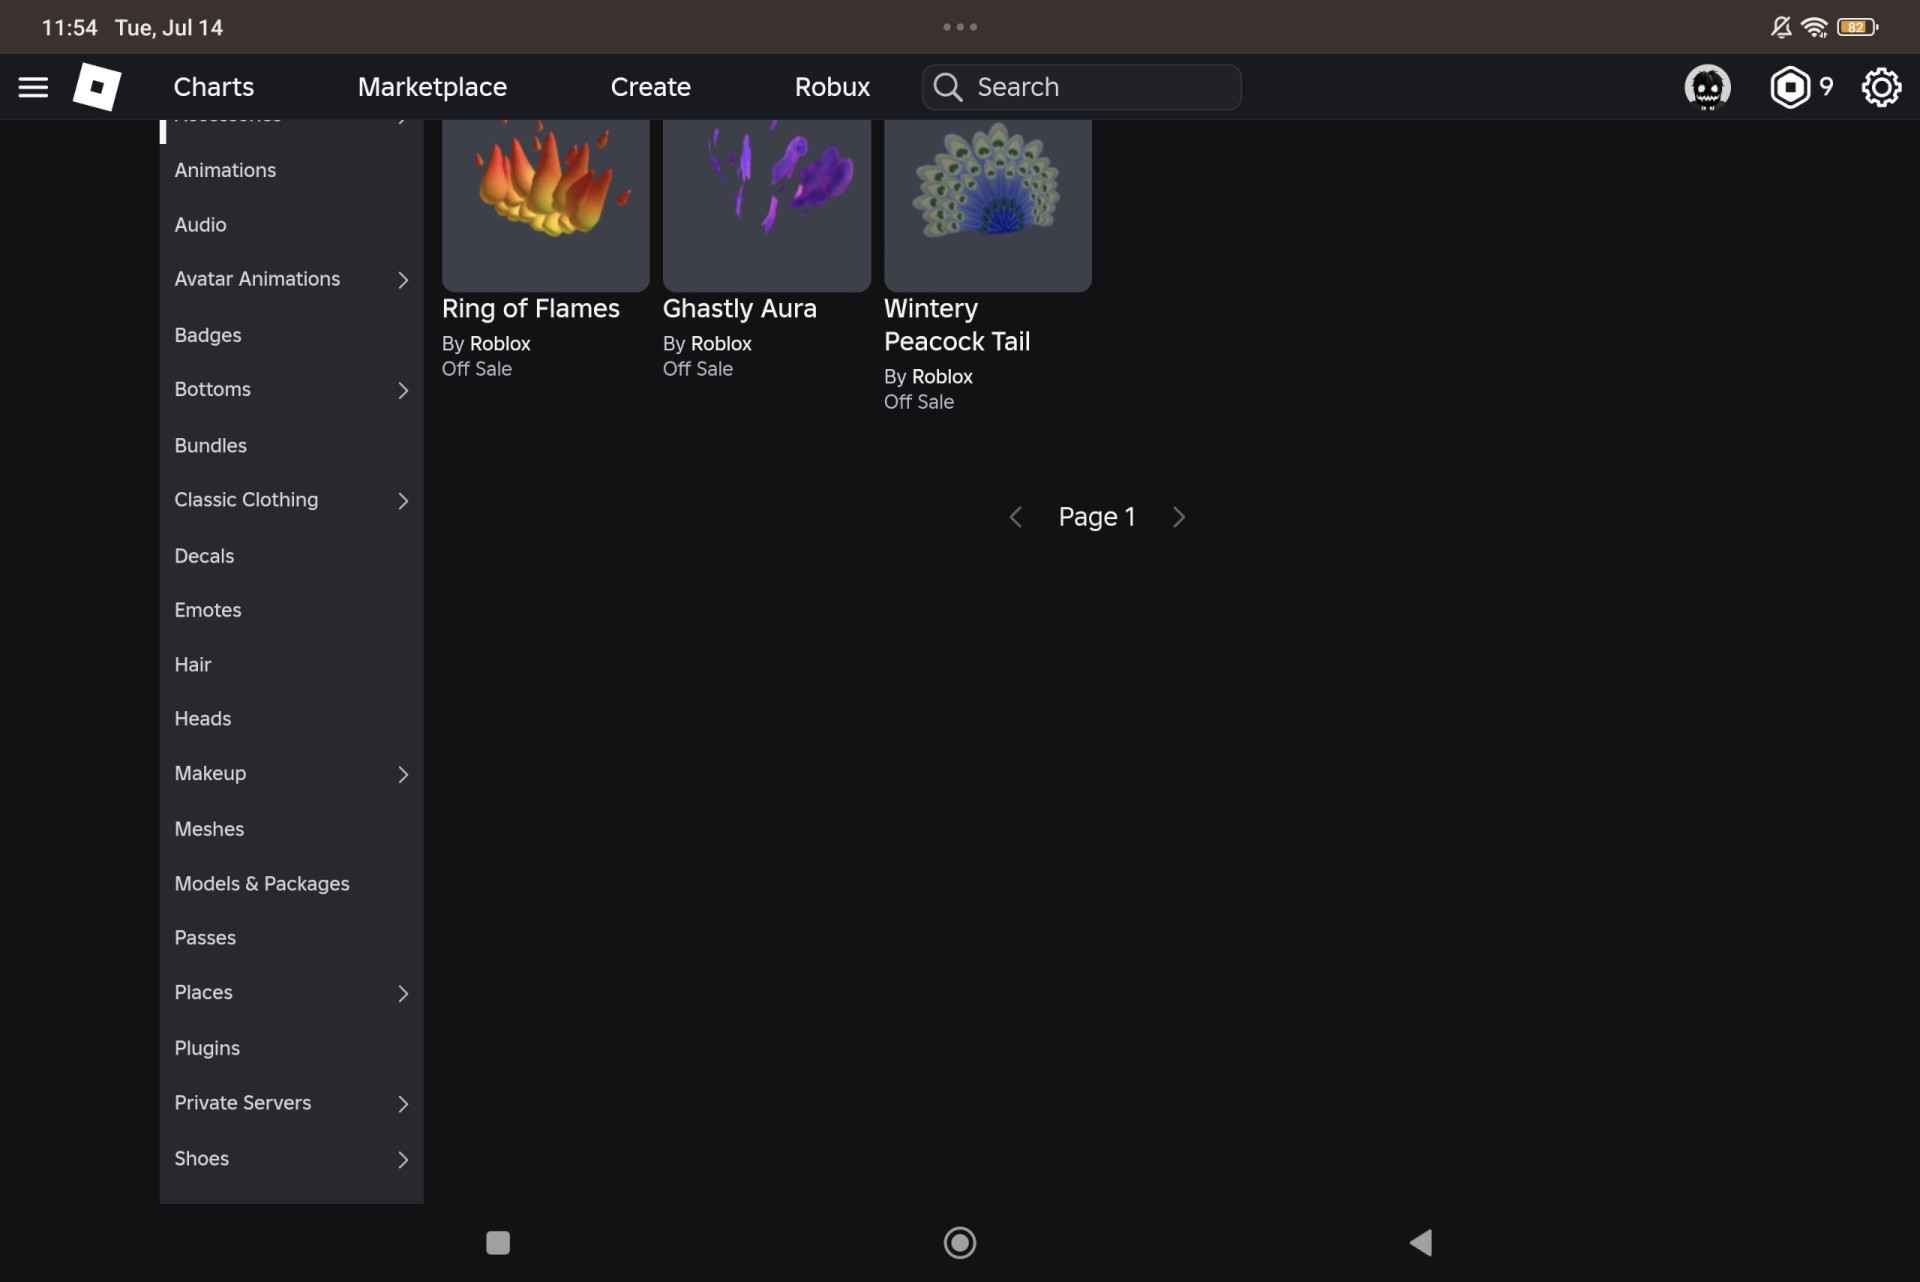The image size is (1920, 1282).
Task: Open the avatar profile icon
Action: (x=1707, y=87)
